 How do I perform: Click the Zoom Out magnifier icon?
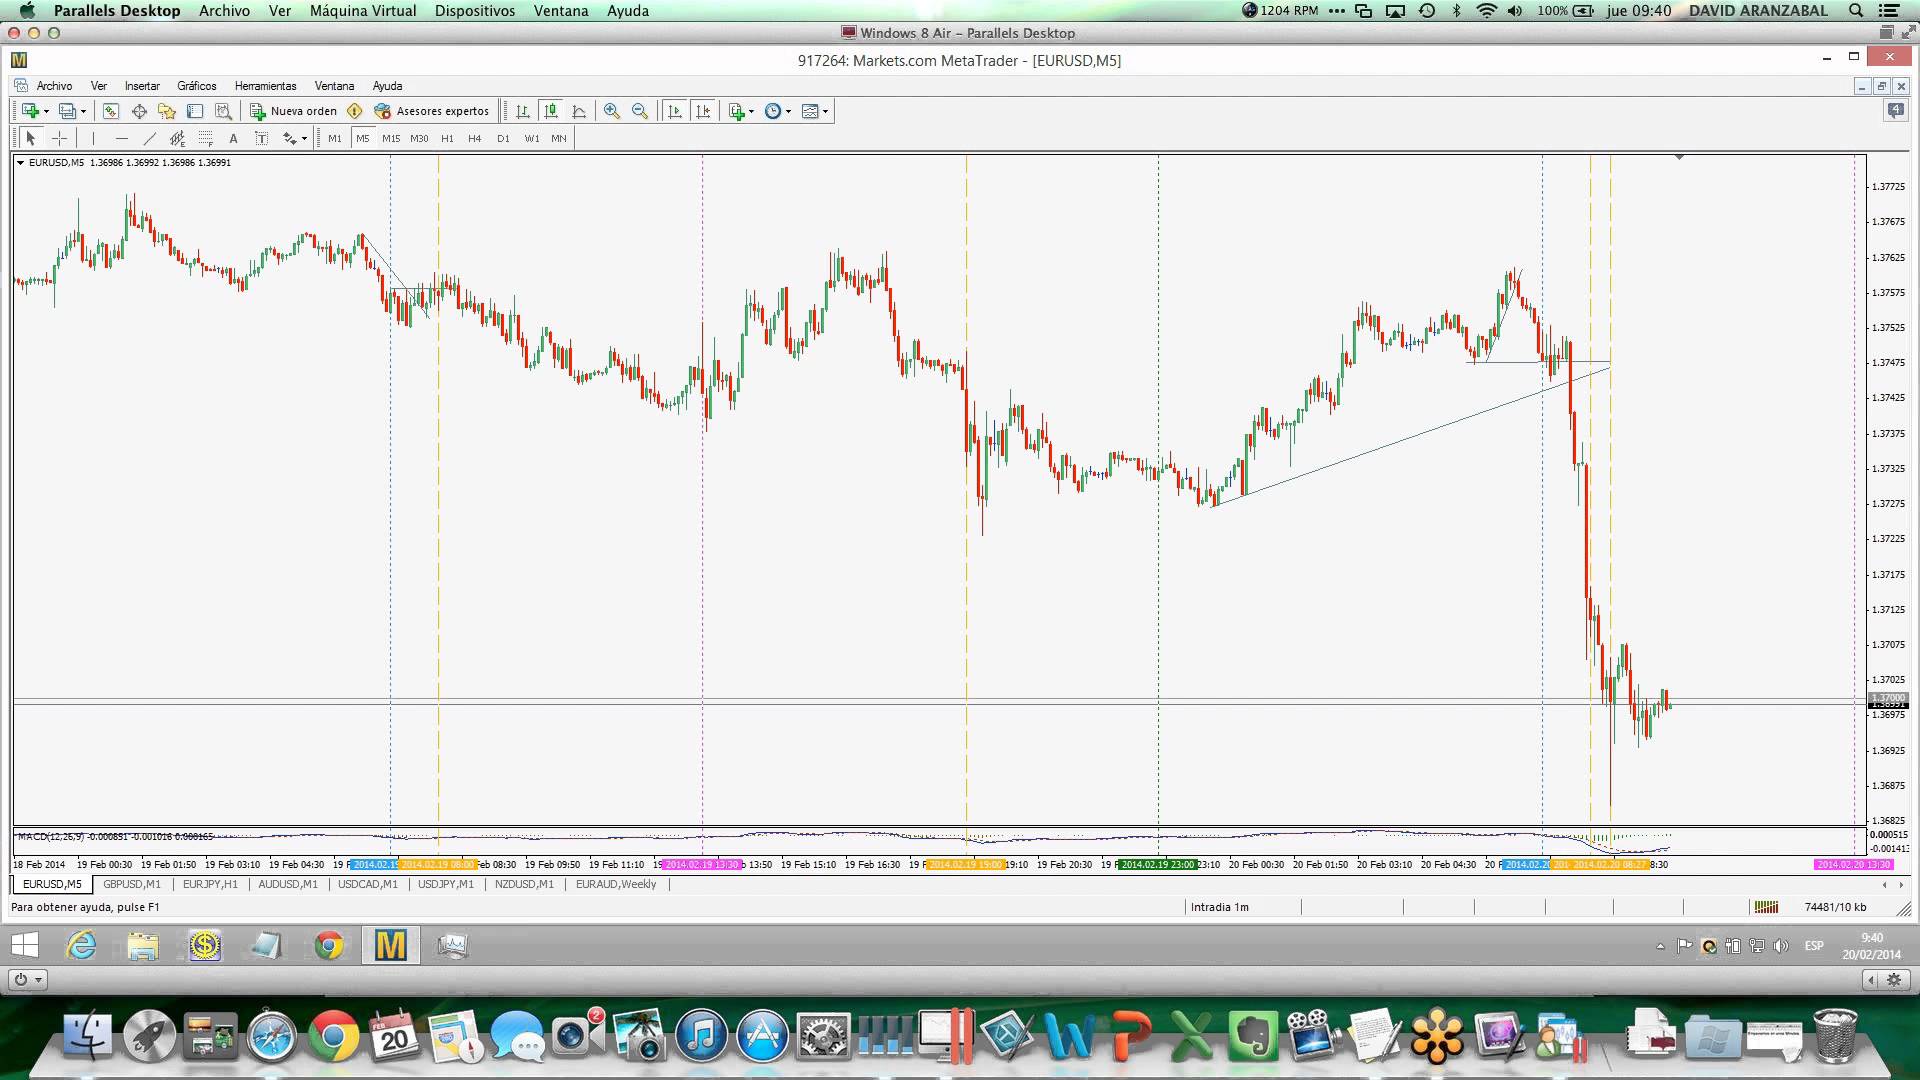click(639, 111)
